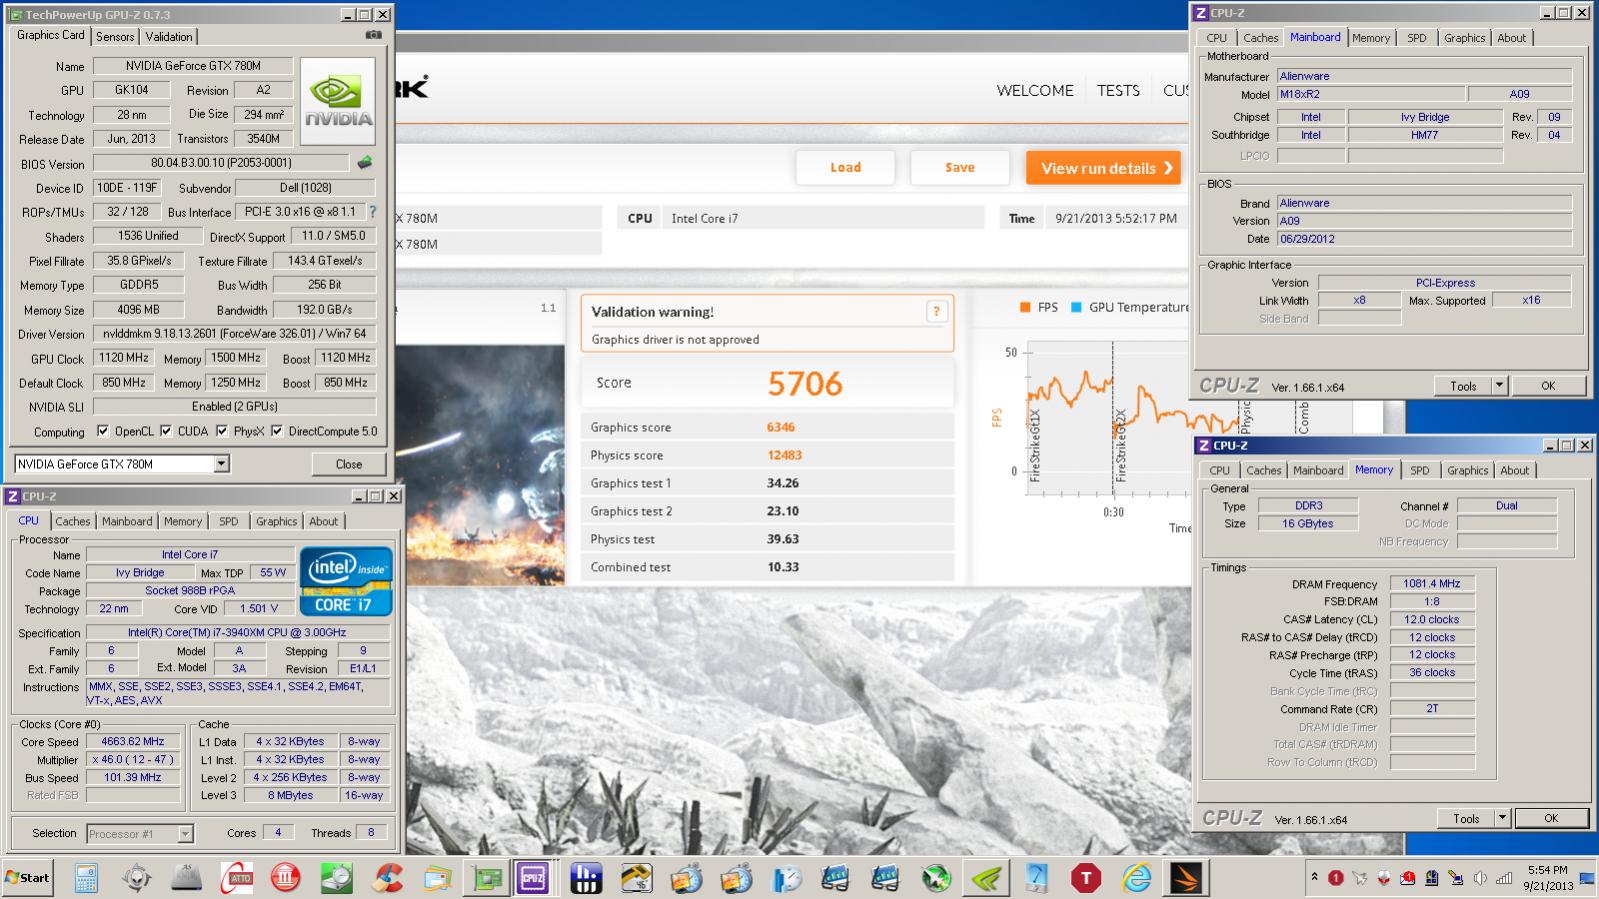Click the 5706 score value
Screen dimensions: 1599x899
(x=805, y=384)
